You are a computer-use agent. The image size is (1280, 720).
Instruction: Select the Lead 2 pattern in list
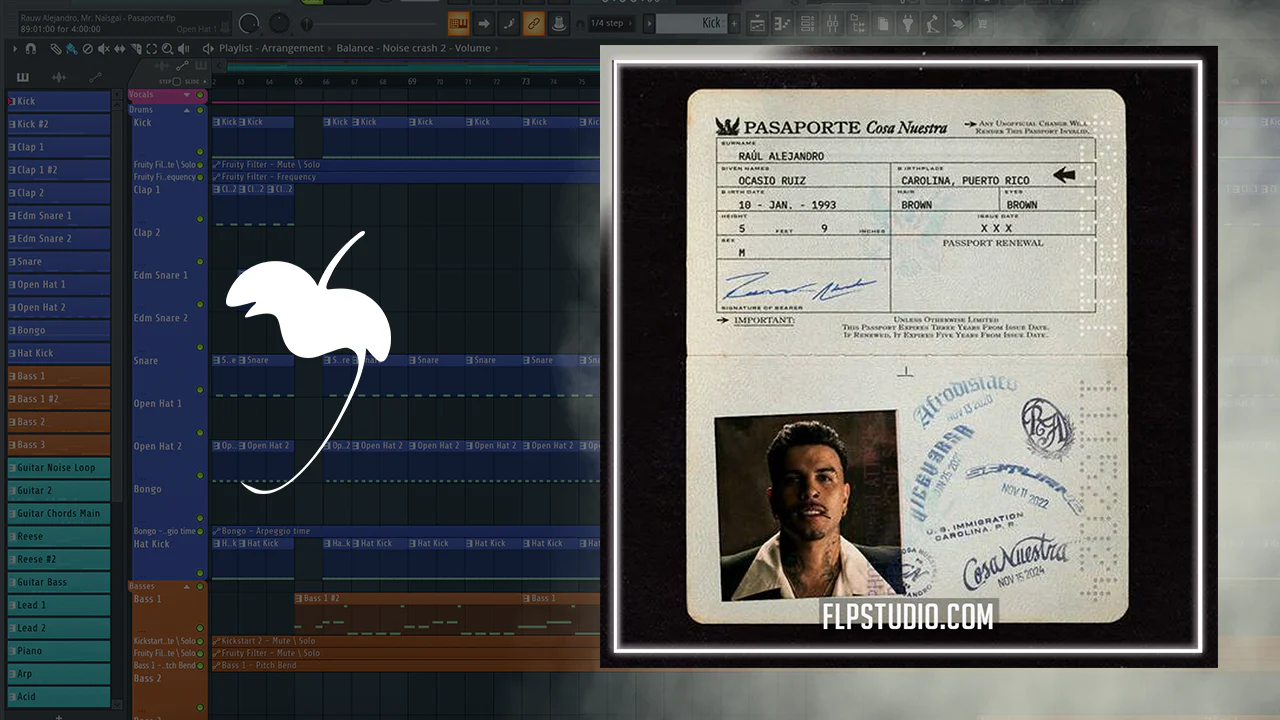59,628
